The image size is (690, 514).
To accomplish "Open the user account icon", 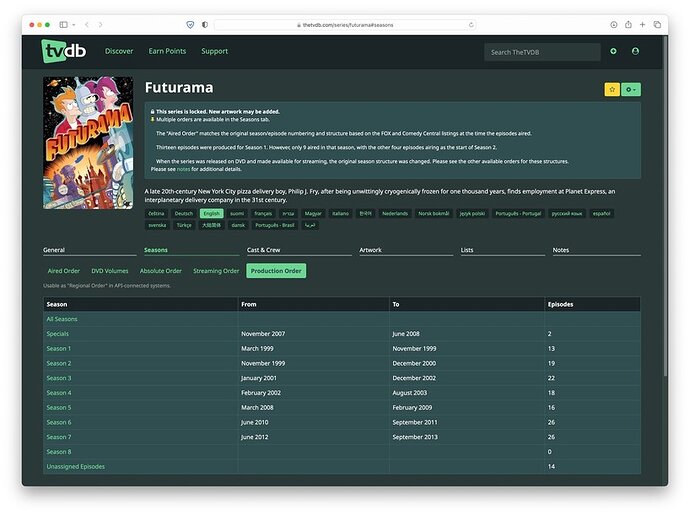I will click(635, 51).
